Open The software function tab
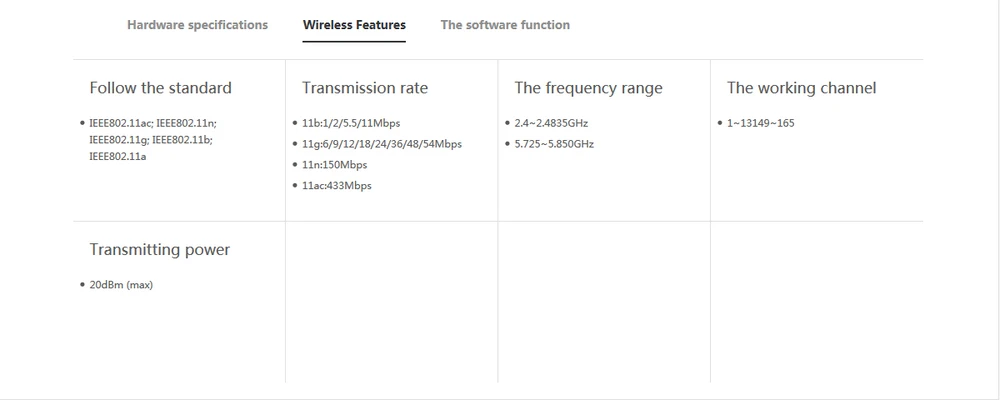1000x400 pixels. pos(505,25)
